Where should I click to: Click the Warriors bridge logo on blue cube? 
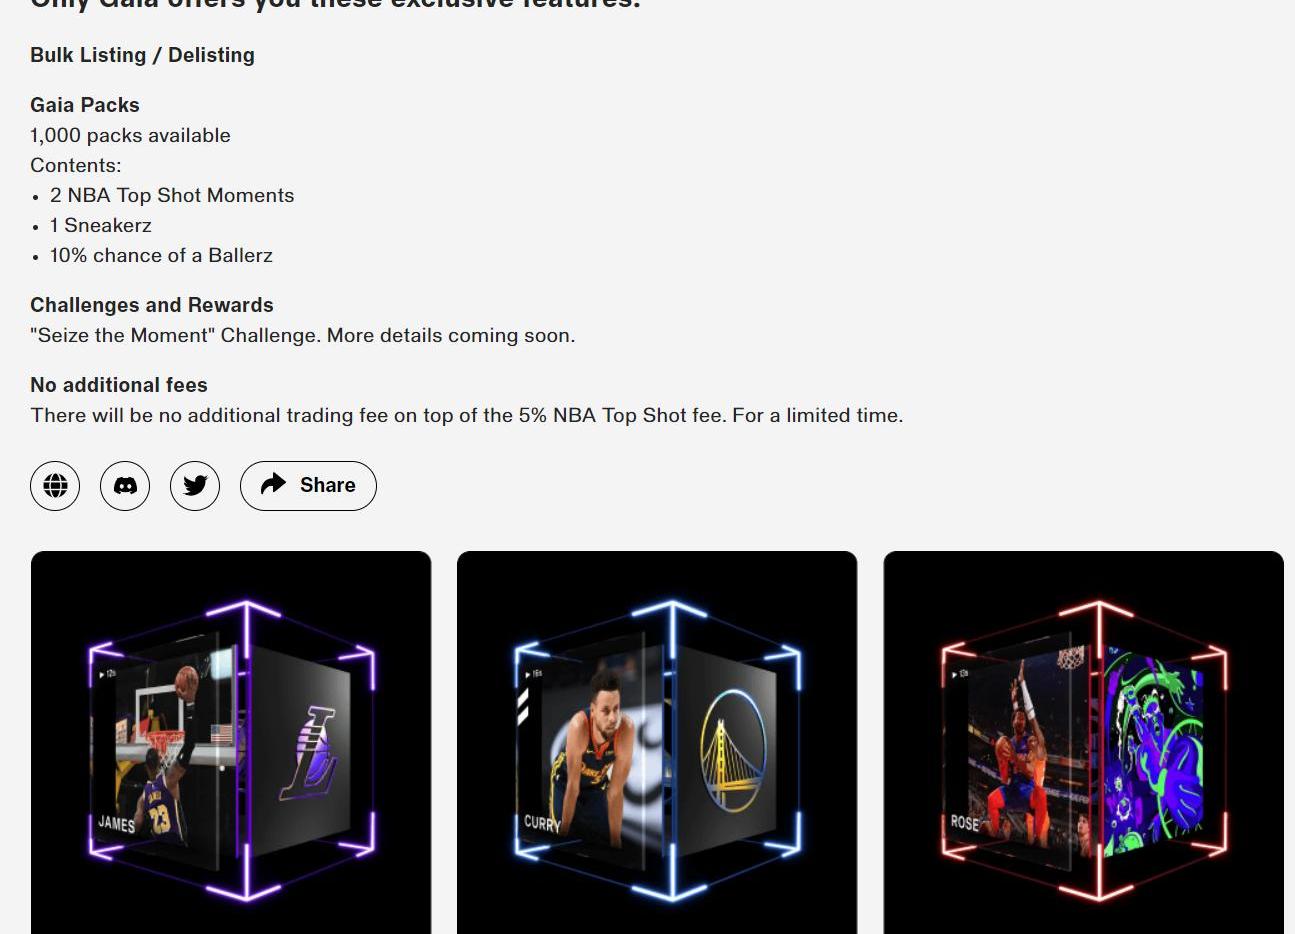point(733,750)
